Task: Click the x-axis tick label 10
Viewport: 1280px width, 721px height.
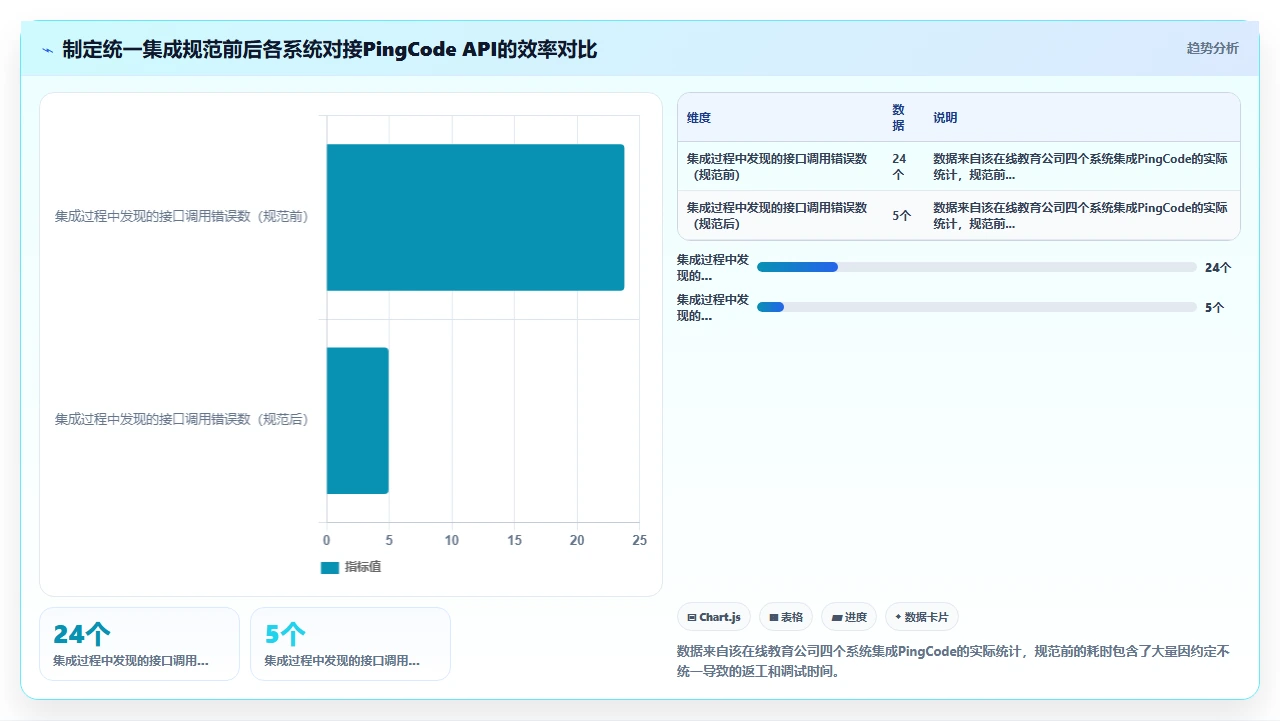Action: pos(452,540)
